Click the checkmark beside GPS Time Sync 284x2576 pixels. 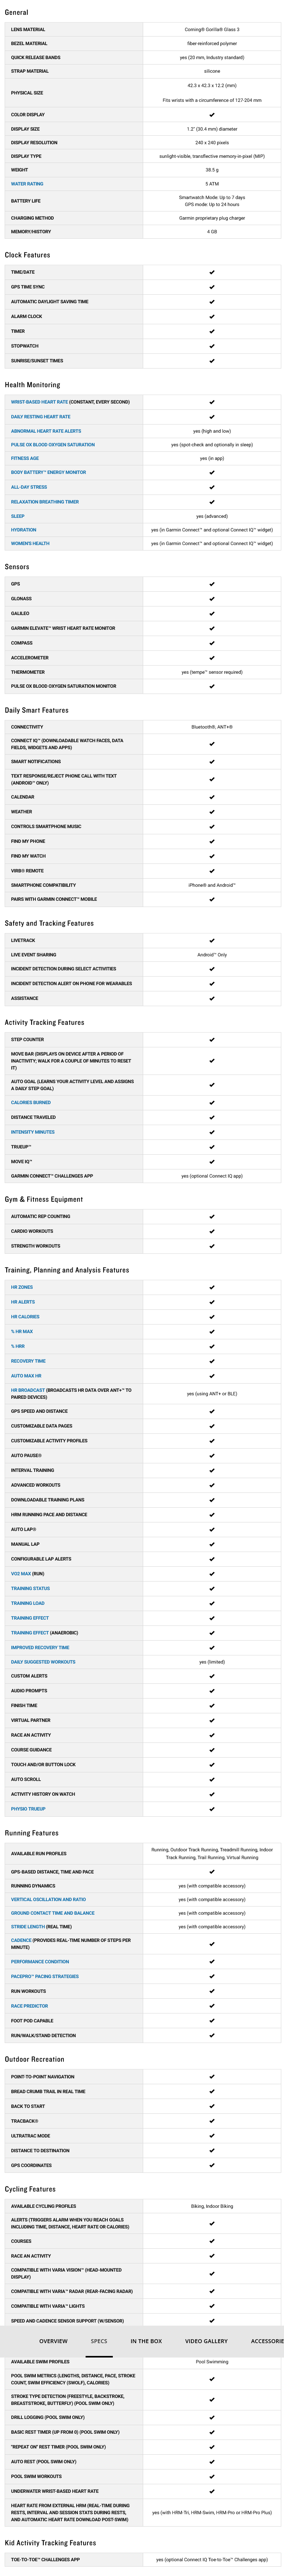pyautogui.click(x=211, y=287)
